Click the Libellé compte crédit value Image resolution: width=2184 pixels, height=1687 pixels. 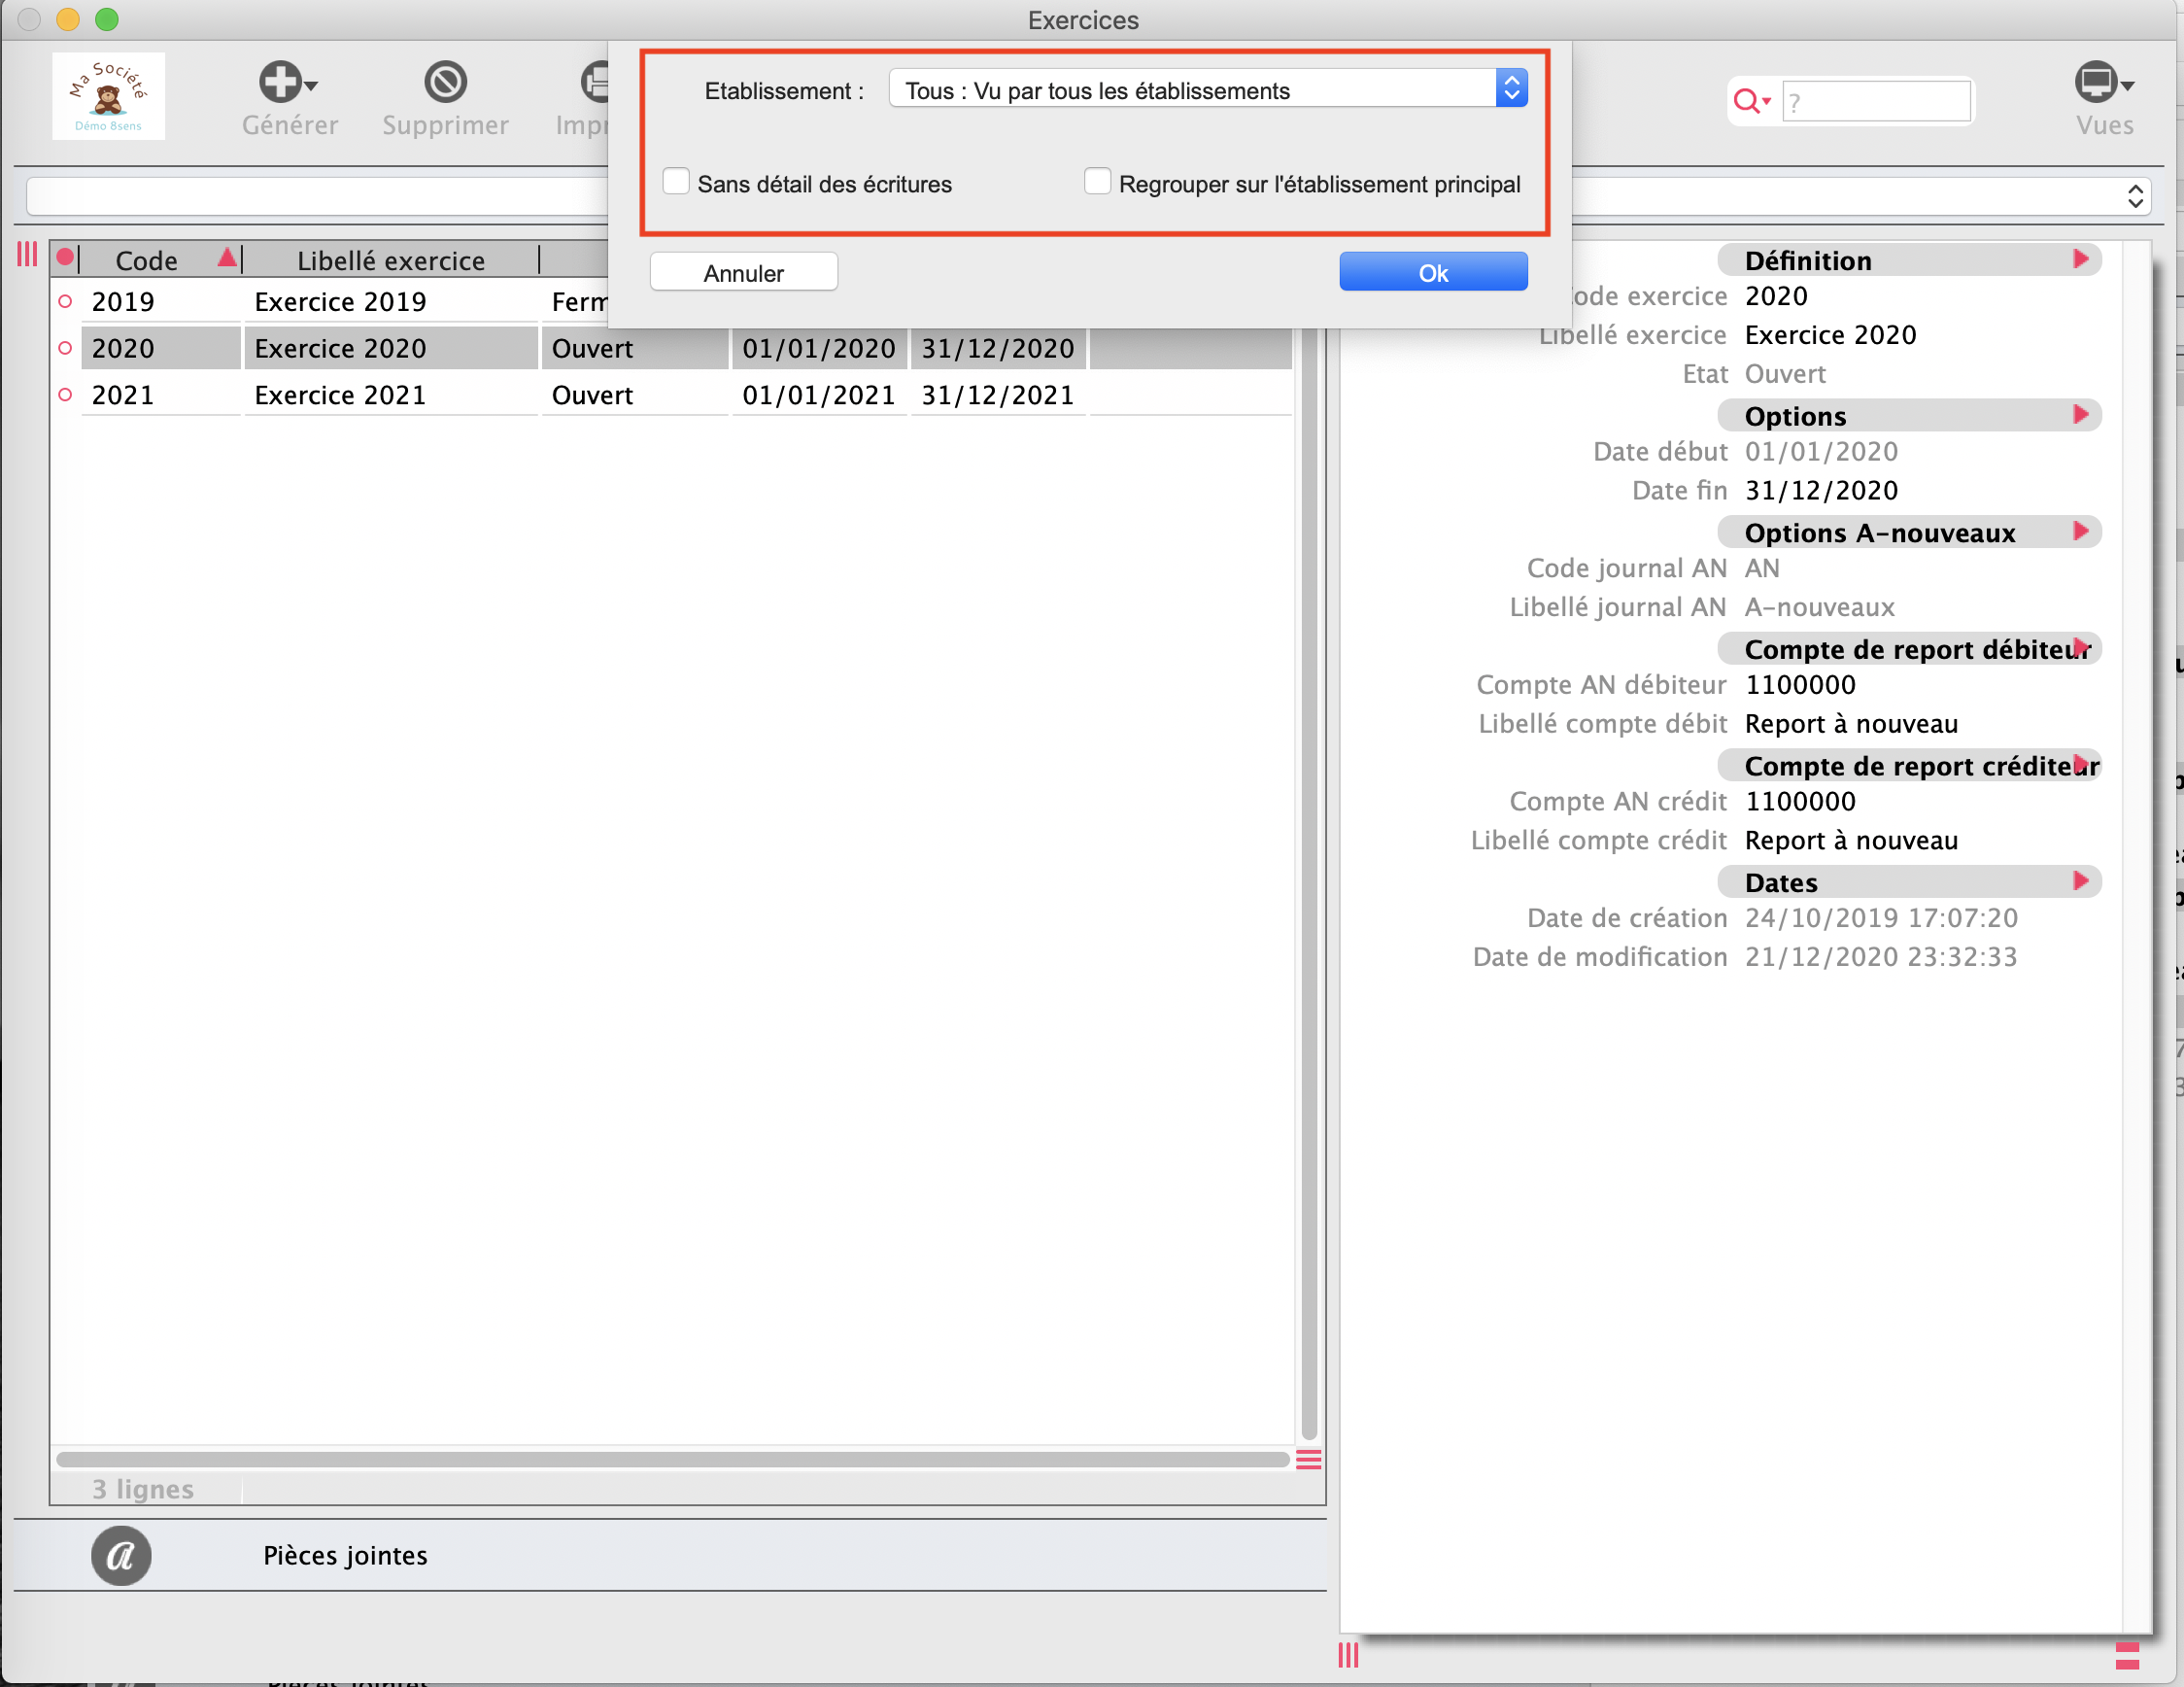coord(1851,840)
